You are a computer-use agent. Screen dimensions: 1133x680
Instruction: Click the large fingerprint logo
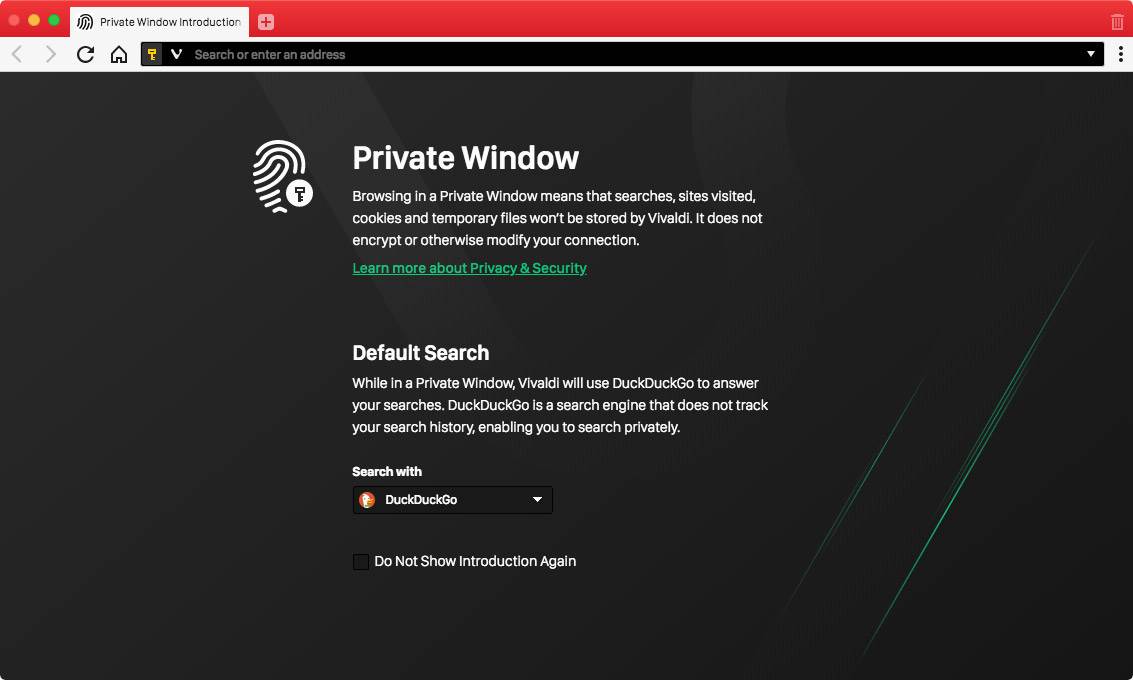tap(282, 176)
